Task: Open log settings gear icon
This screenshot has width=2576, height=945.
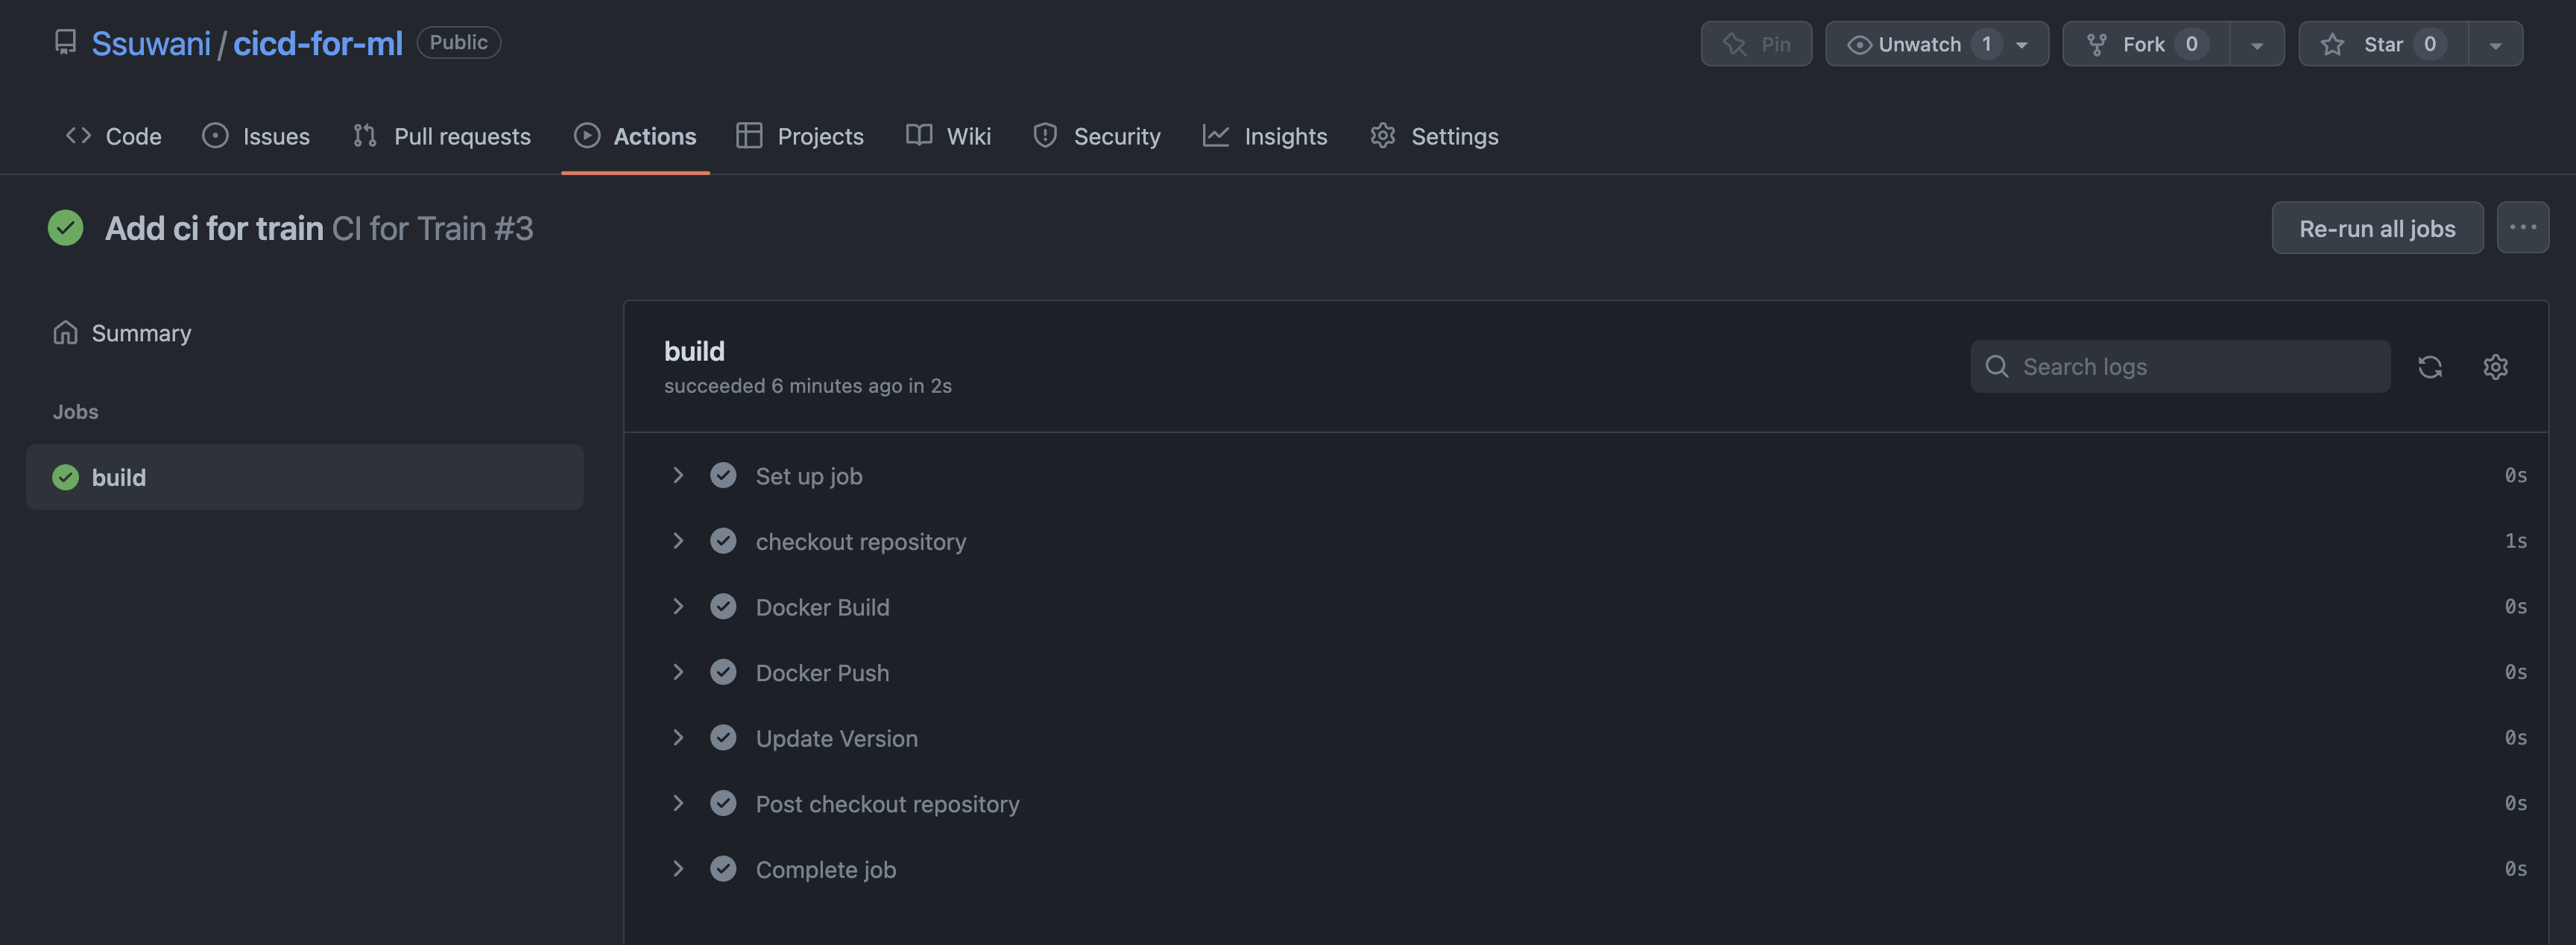Action: tap(2496, 367)
